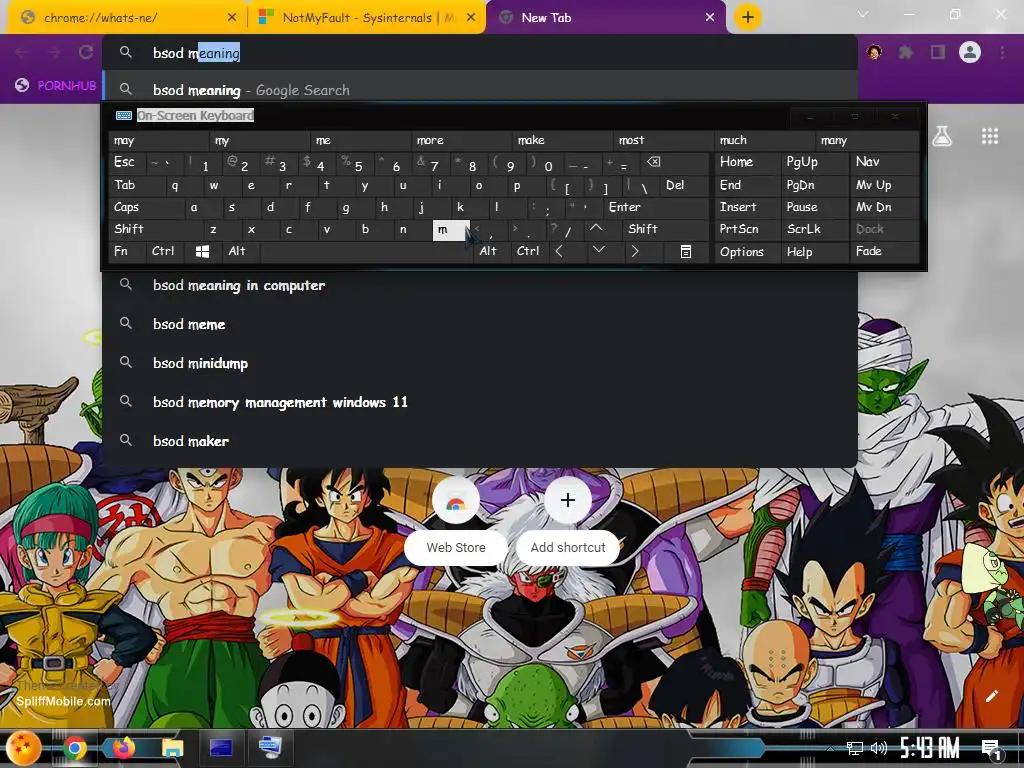Tap the Home key on On-Screen Keyboard

point(747,163)
